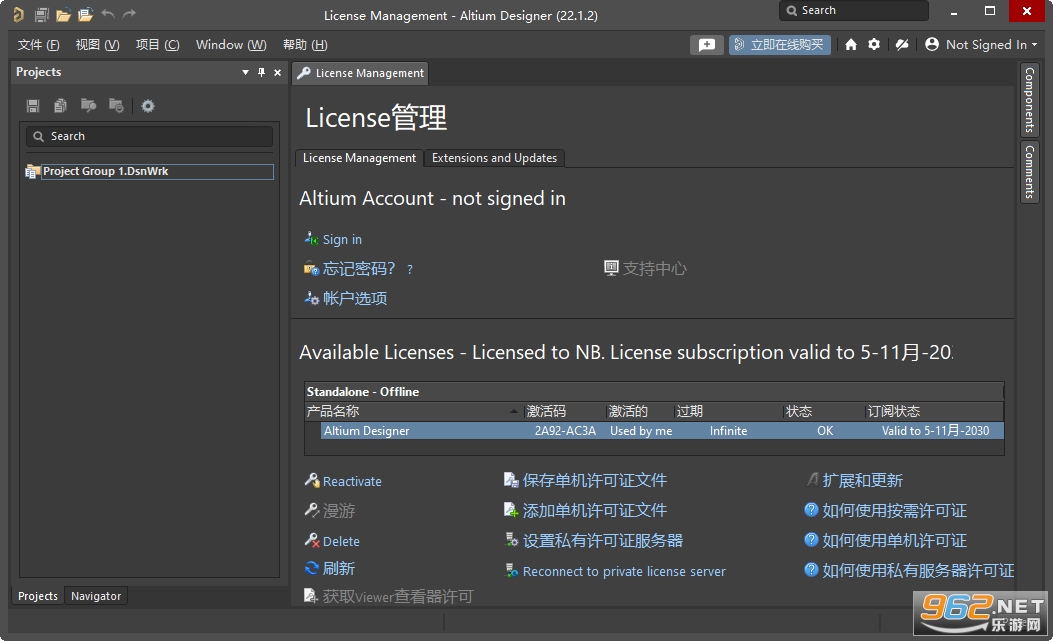Screen dimensions: 1053x641
Task: Open 如何使用按需许可证 help link
Action: point(895,511)
